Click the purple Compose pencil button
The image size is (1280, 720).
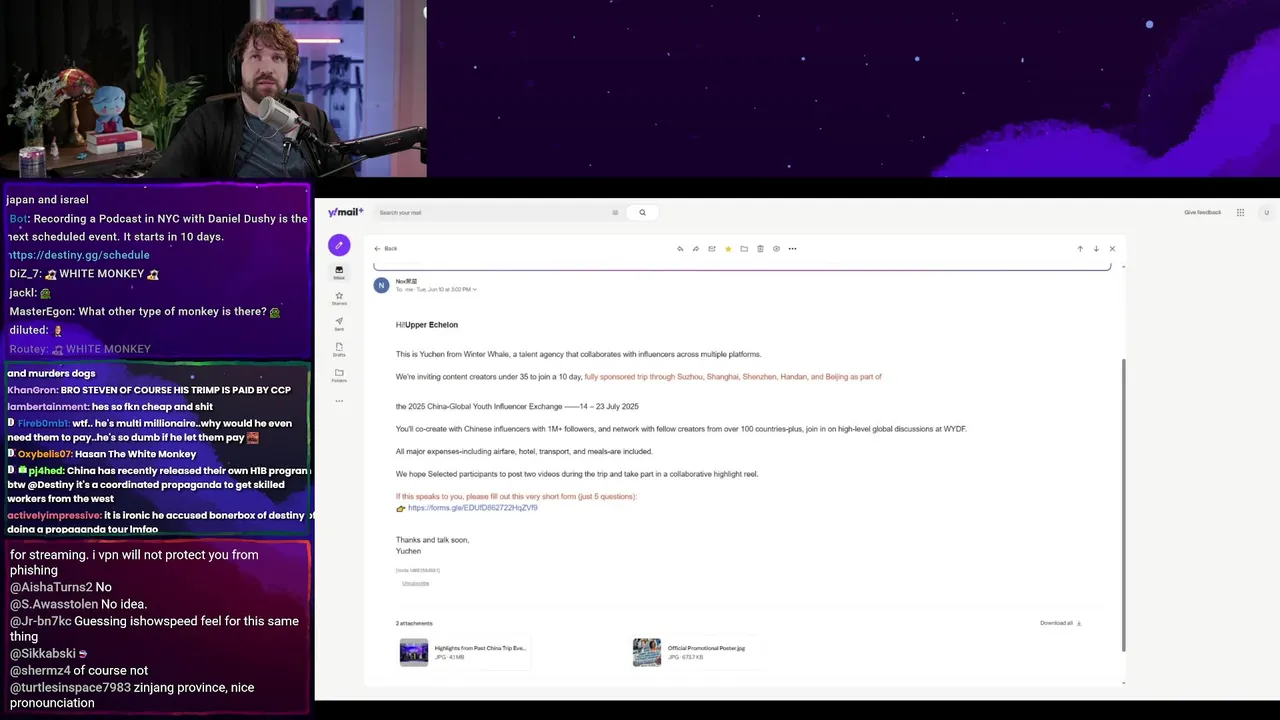point(339,245)
